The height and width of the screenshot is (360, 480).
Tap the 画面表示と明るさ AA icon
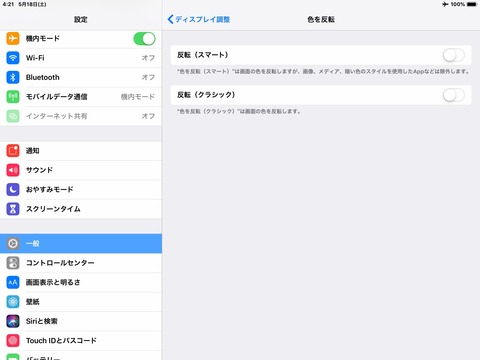point(13,282)
